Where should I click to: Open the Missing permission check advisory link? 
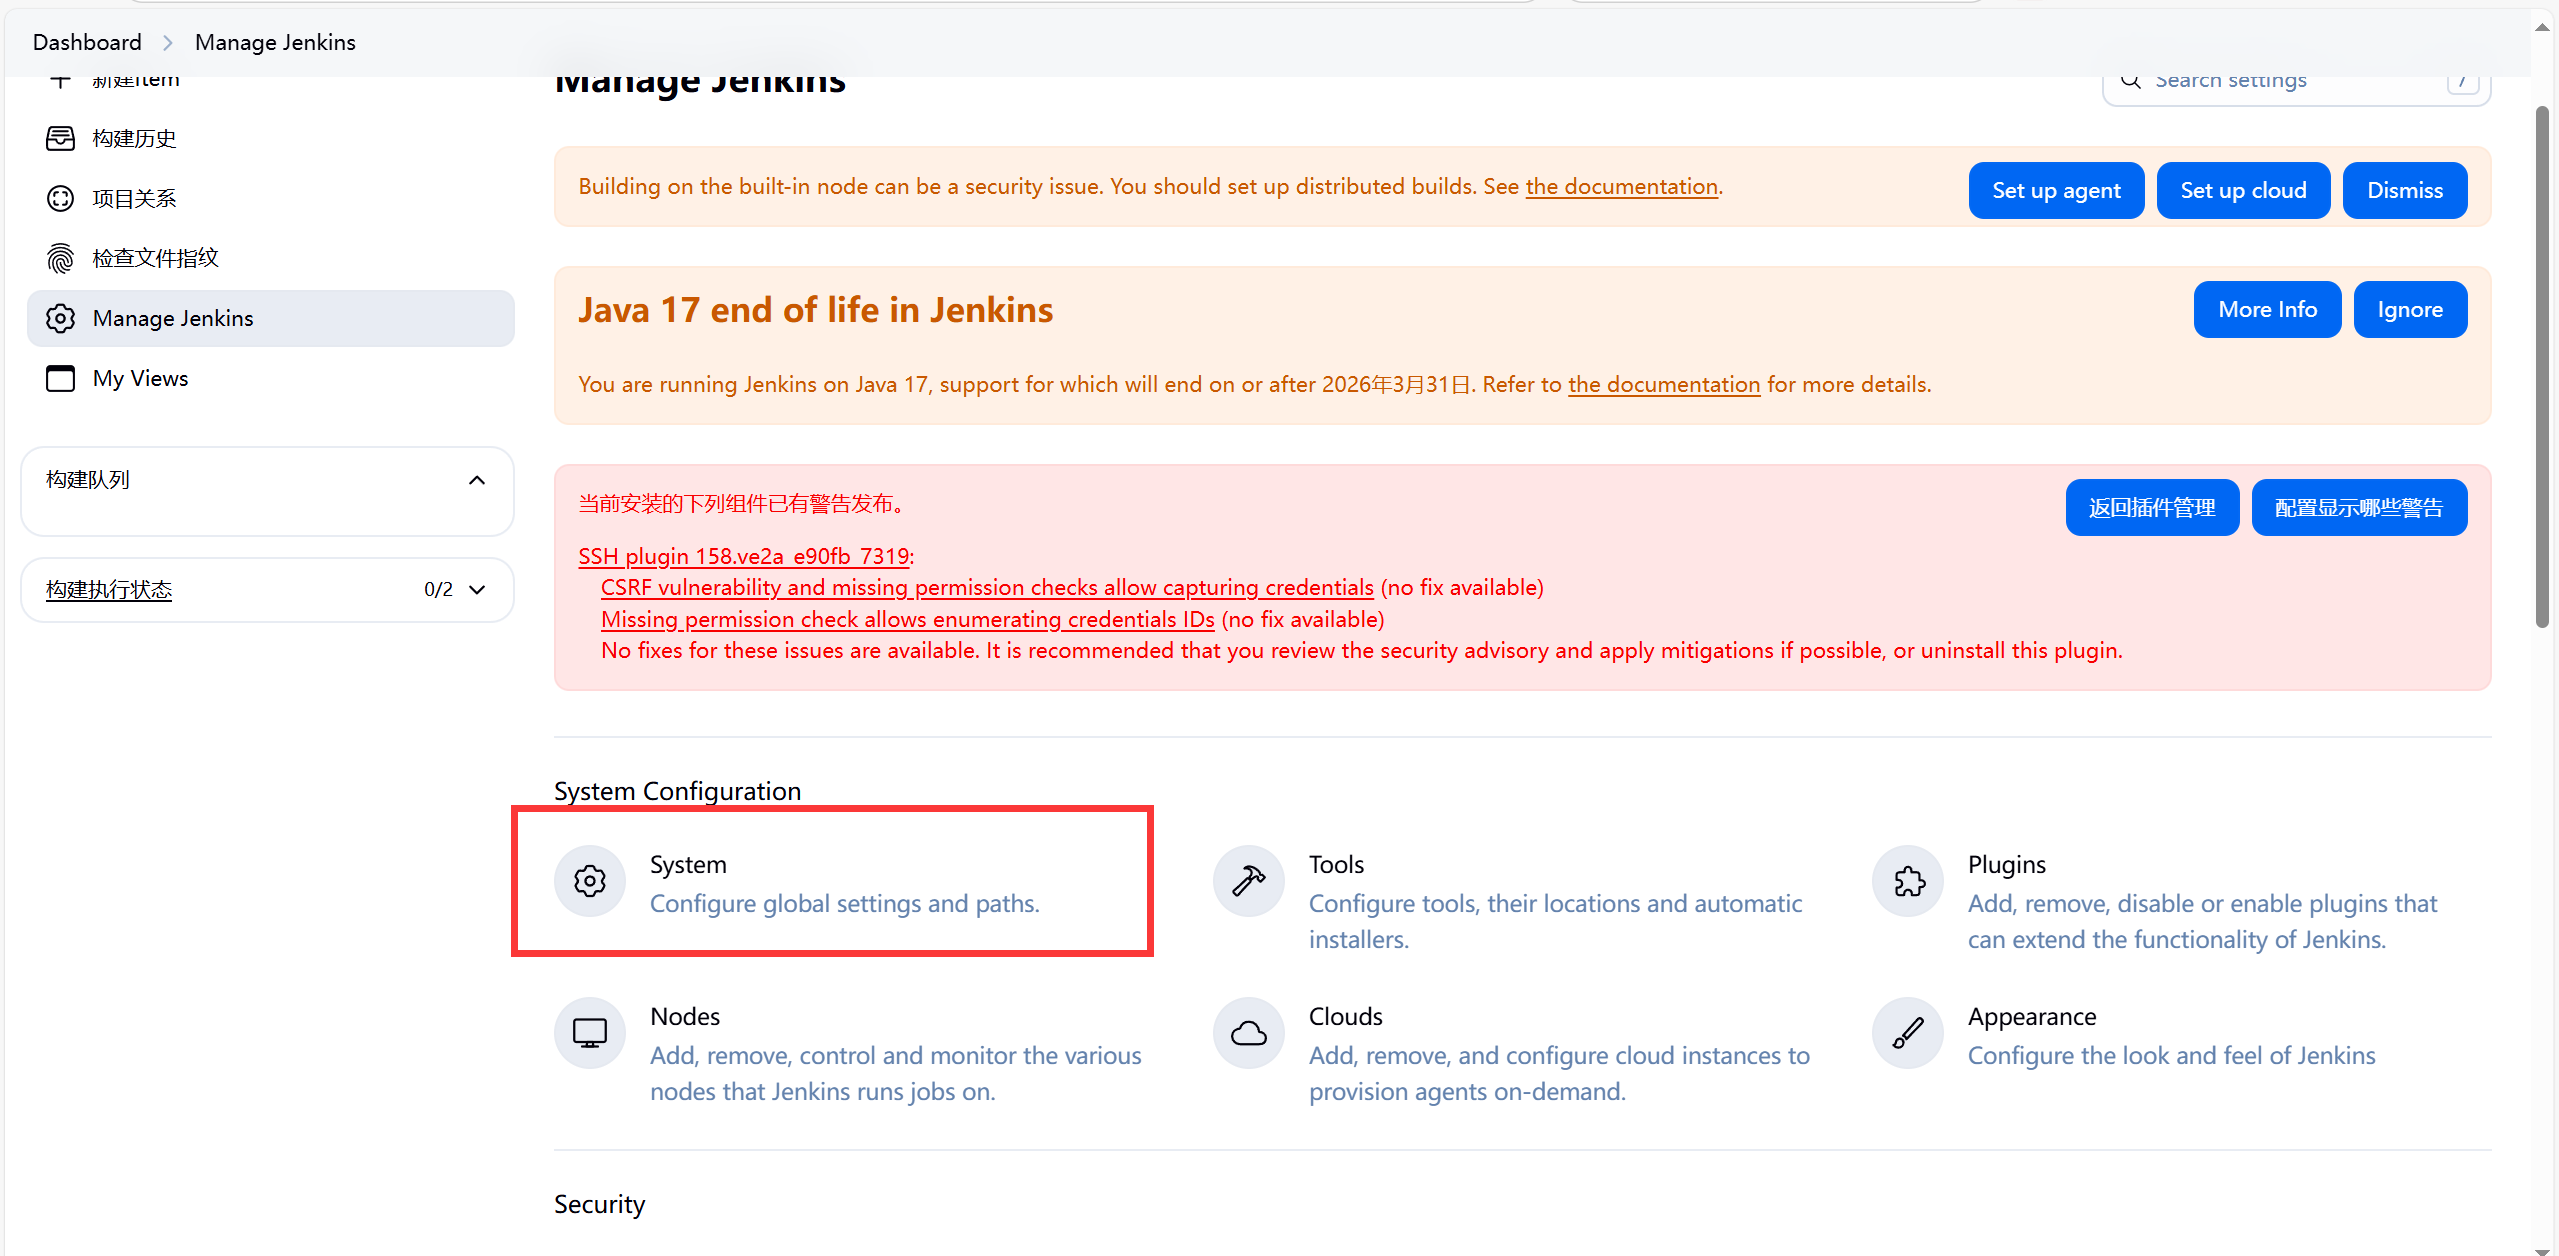tap(908, 619)
